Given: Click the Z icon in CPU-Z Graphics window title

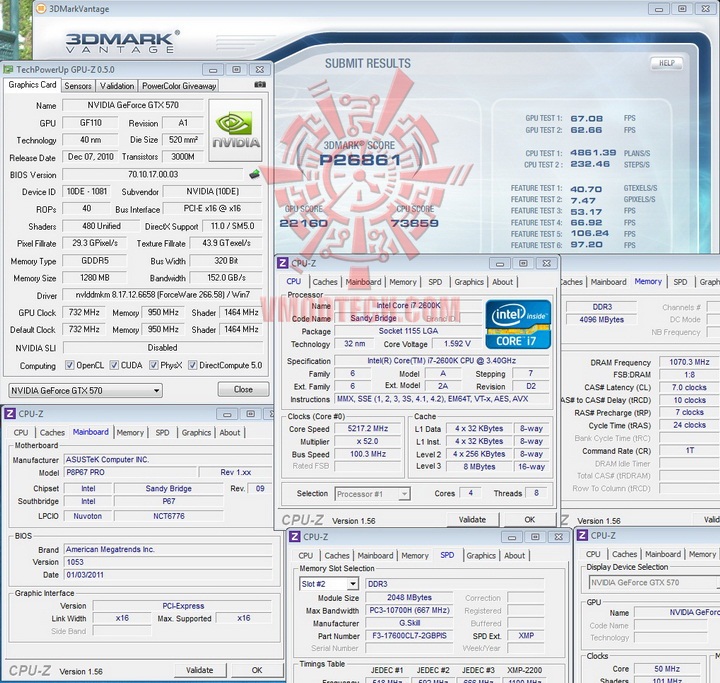Looking at the screenshot, I should (582, 535).
